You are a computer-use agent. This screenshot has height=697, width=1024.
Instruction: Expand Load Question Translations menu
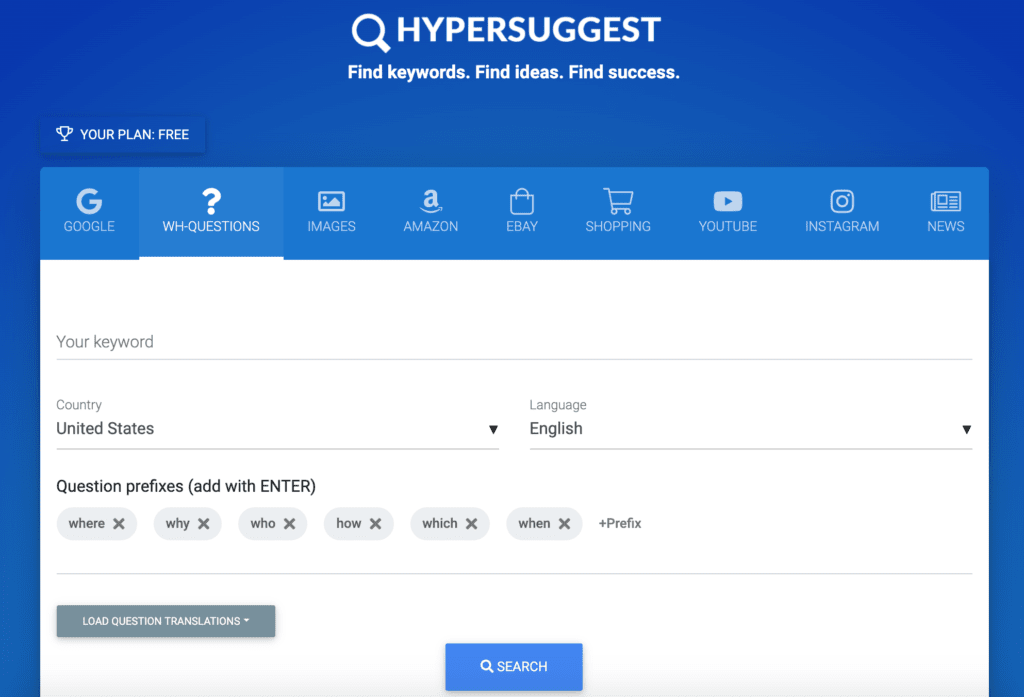[x=165, y=621]
